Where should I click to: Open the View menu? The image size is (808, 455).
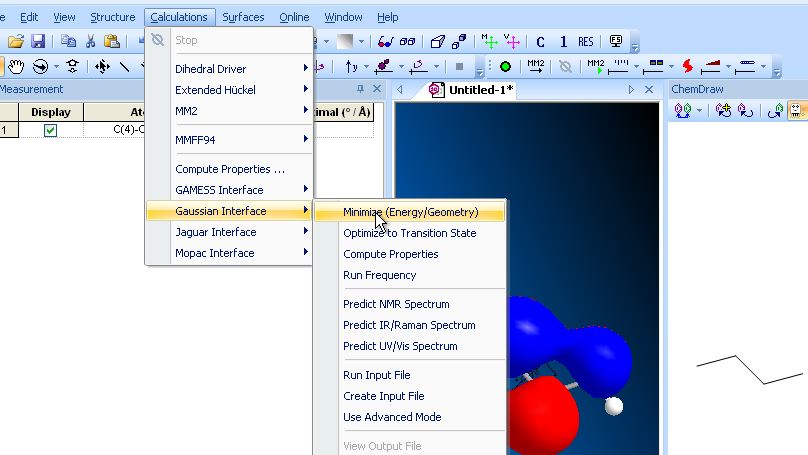pos(64,17)
